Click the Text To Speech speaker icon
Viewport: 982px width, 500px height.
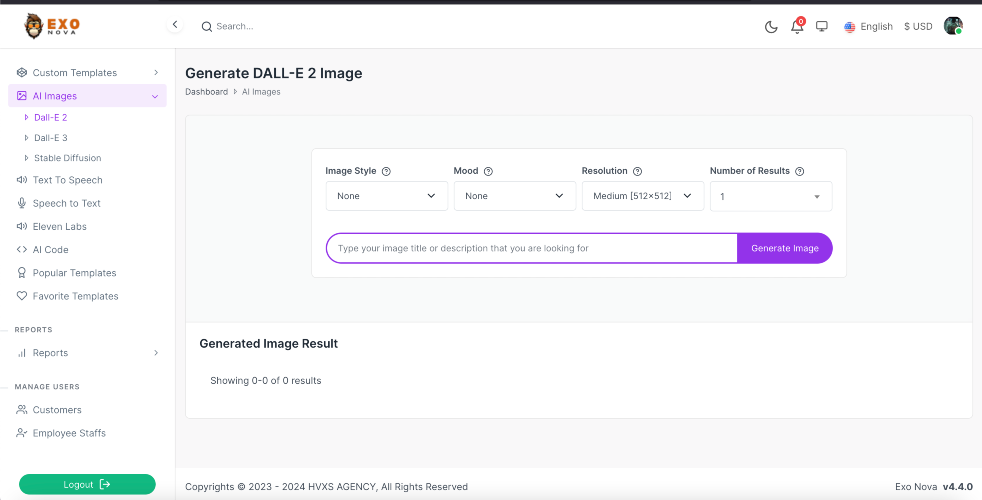coord(22,180)
